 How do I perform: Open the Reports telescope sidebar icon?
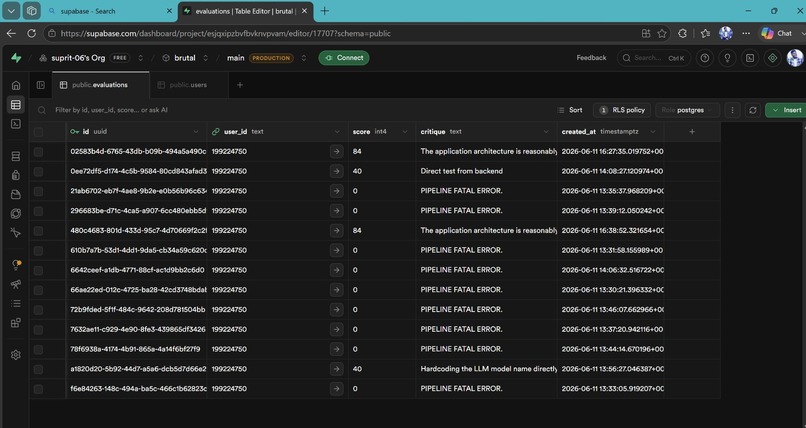tap(16, 284)
